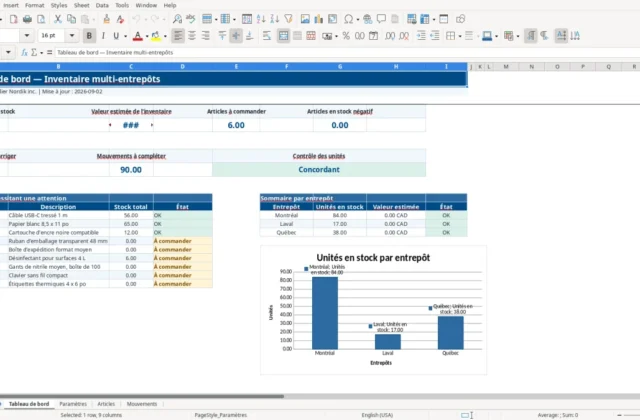This screenshot has height=420, width=640.
Task: Insert special character omega icon
Action: (x=348, y=19)
